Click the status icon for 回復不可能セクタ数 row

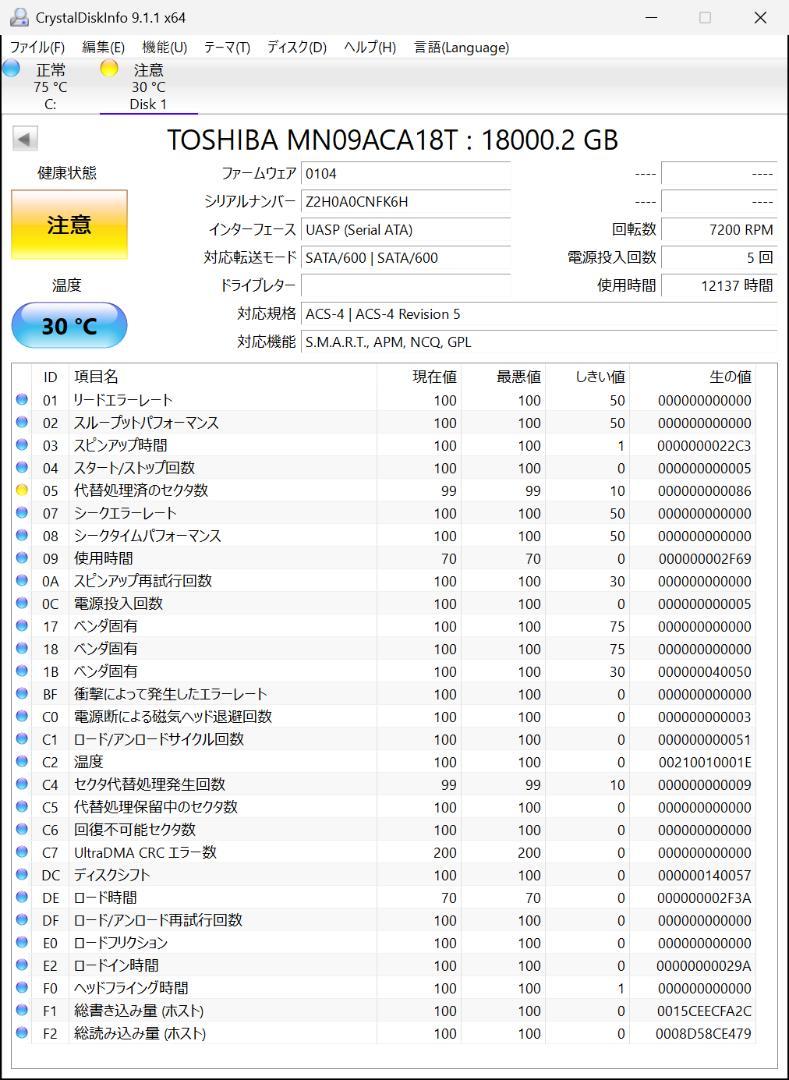click(22, 829)
